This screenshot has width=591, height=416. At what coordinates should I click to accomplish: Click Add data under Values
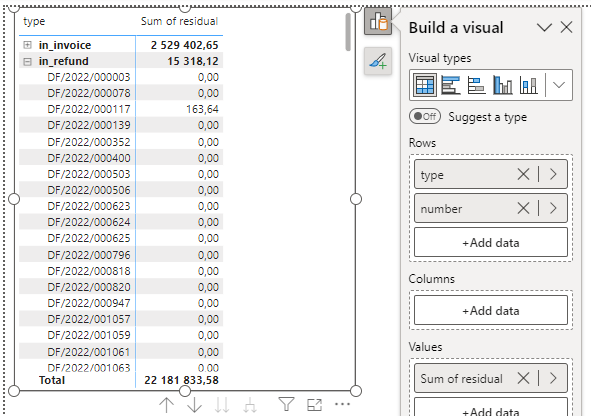pos(491,407)
